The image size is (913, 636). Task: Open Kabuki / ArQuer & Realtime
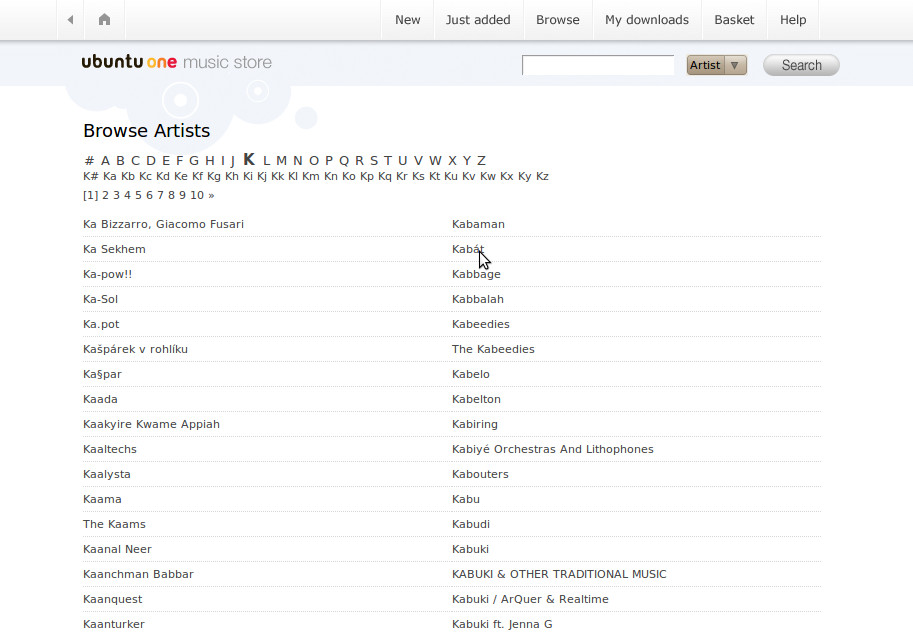pos(530,600)
